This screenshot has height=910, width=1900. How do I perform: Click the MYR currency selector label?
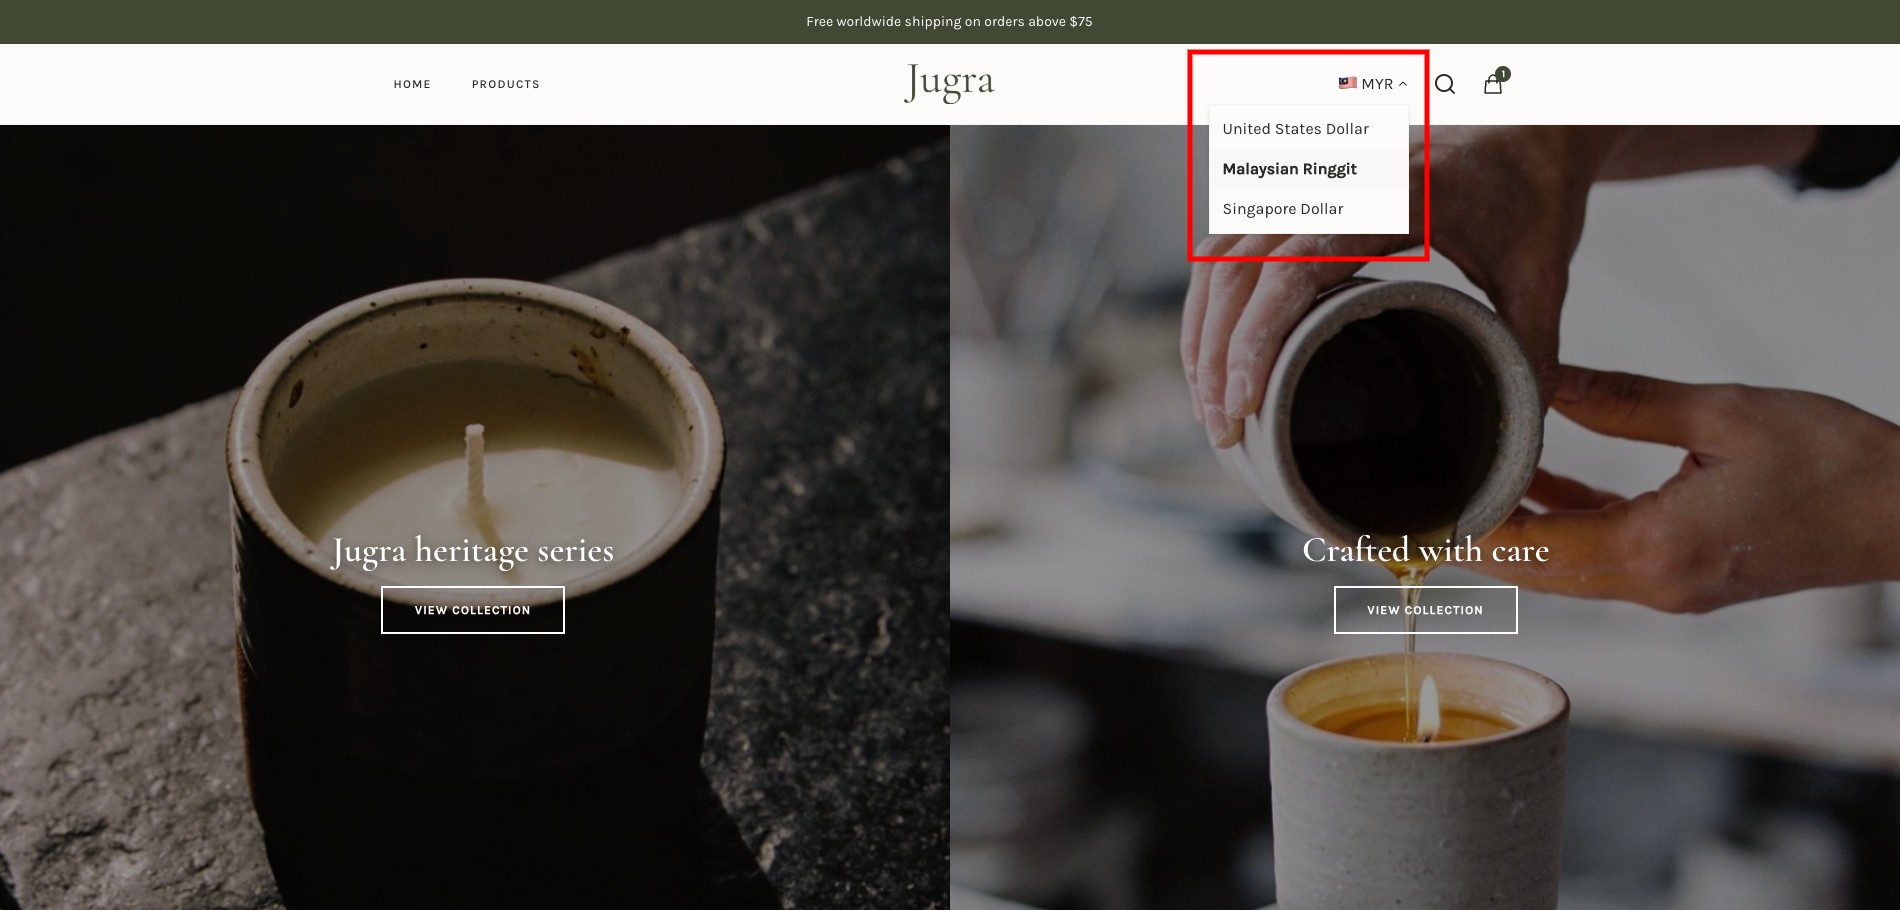click(x=1377, y=84)
